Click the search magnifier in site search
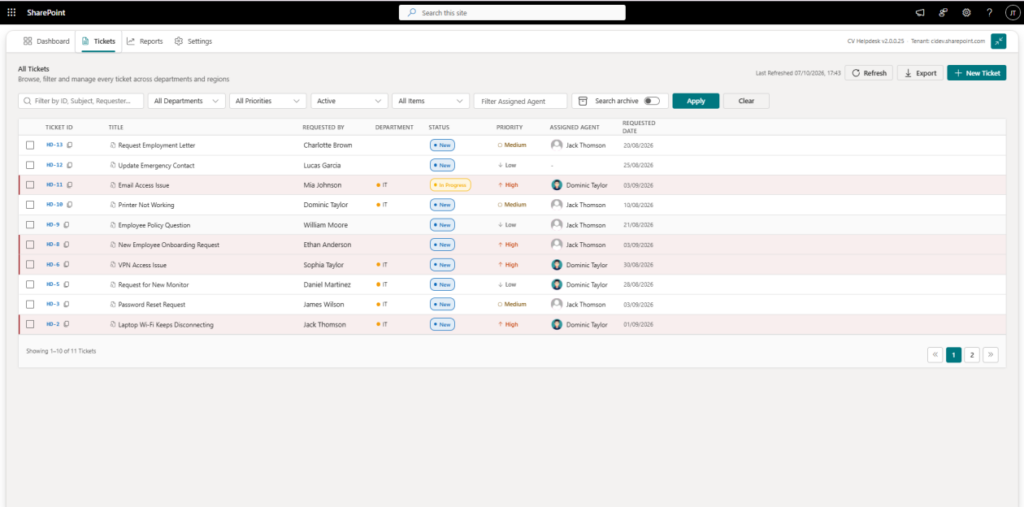This screenshot has height=507, width=1024. tap(412, 12)
